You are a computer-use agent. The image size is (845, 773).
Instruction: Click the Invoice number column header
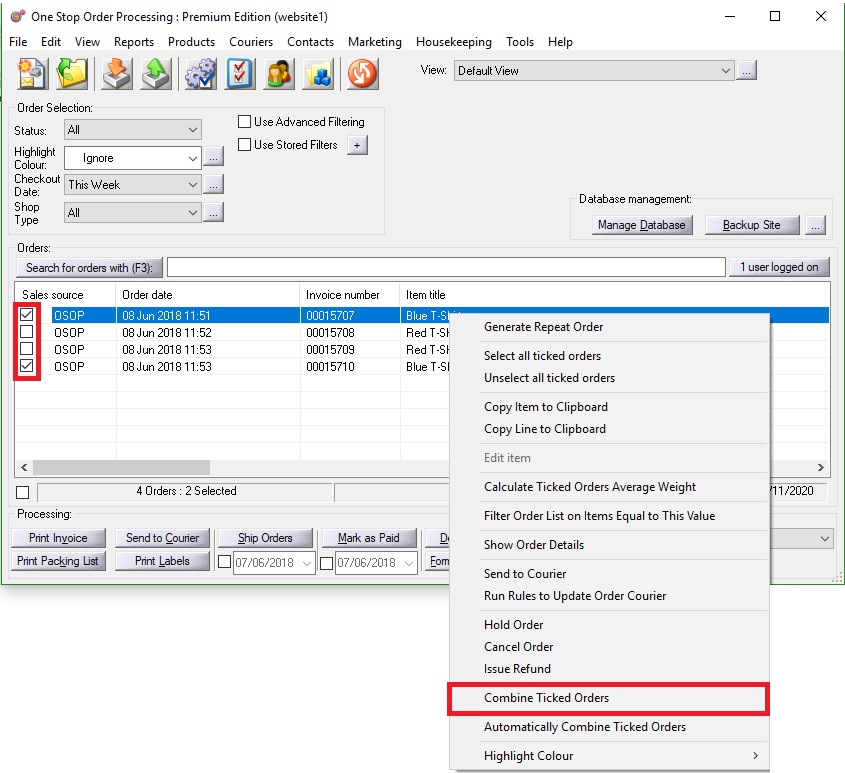coord(350,294)
